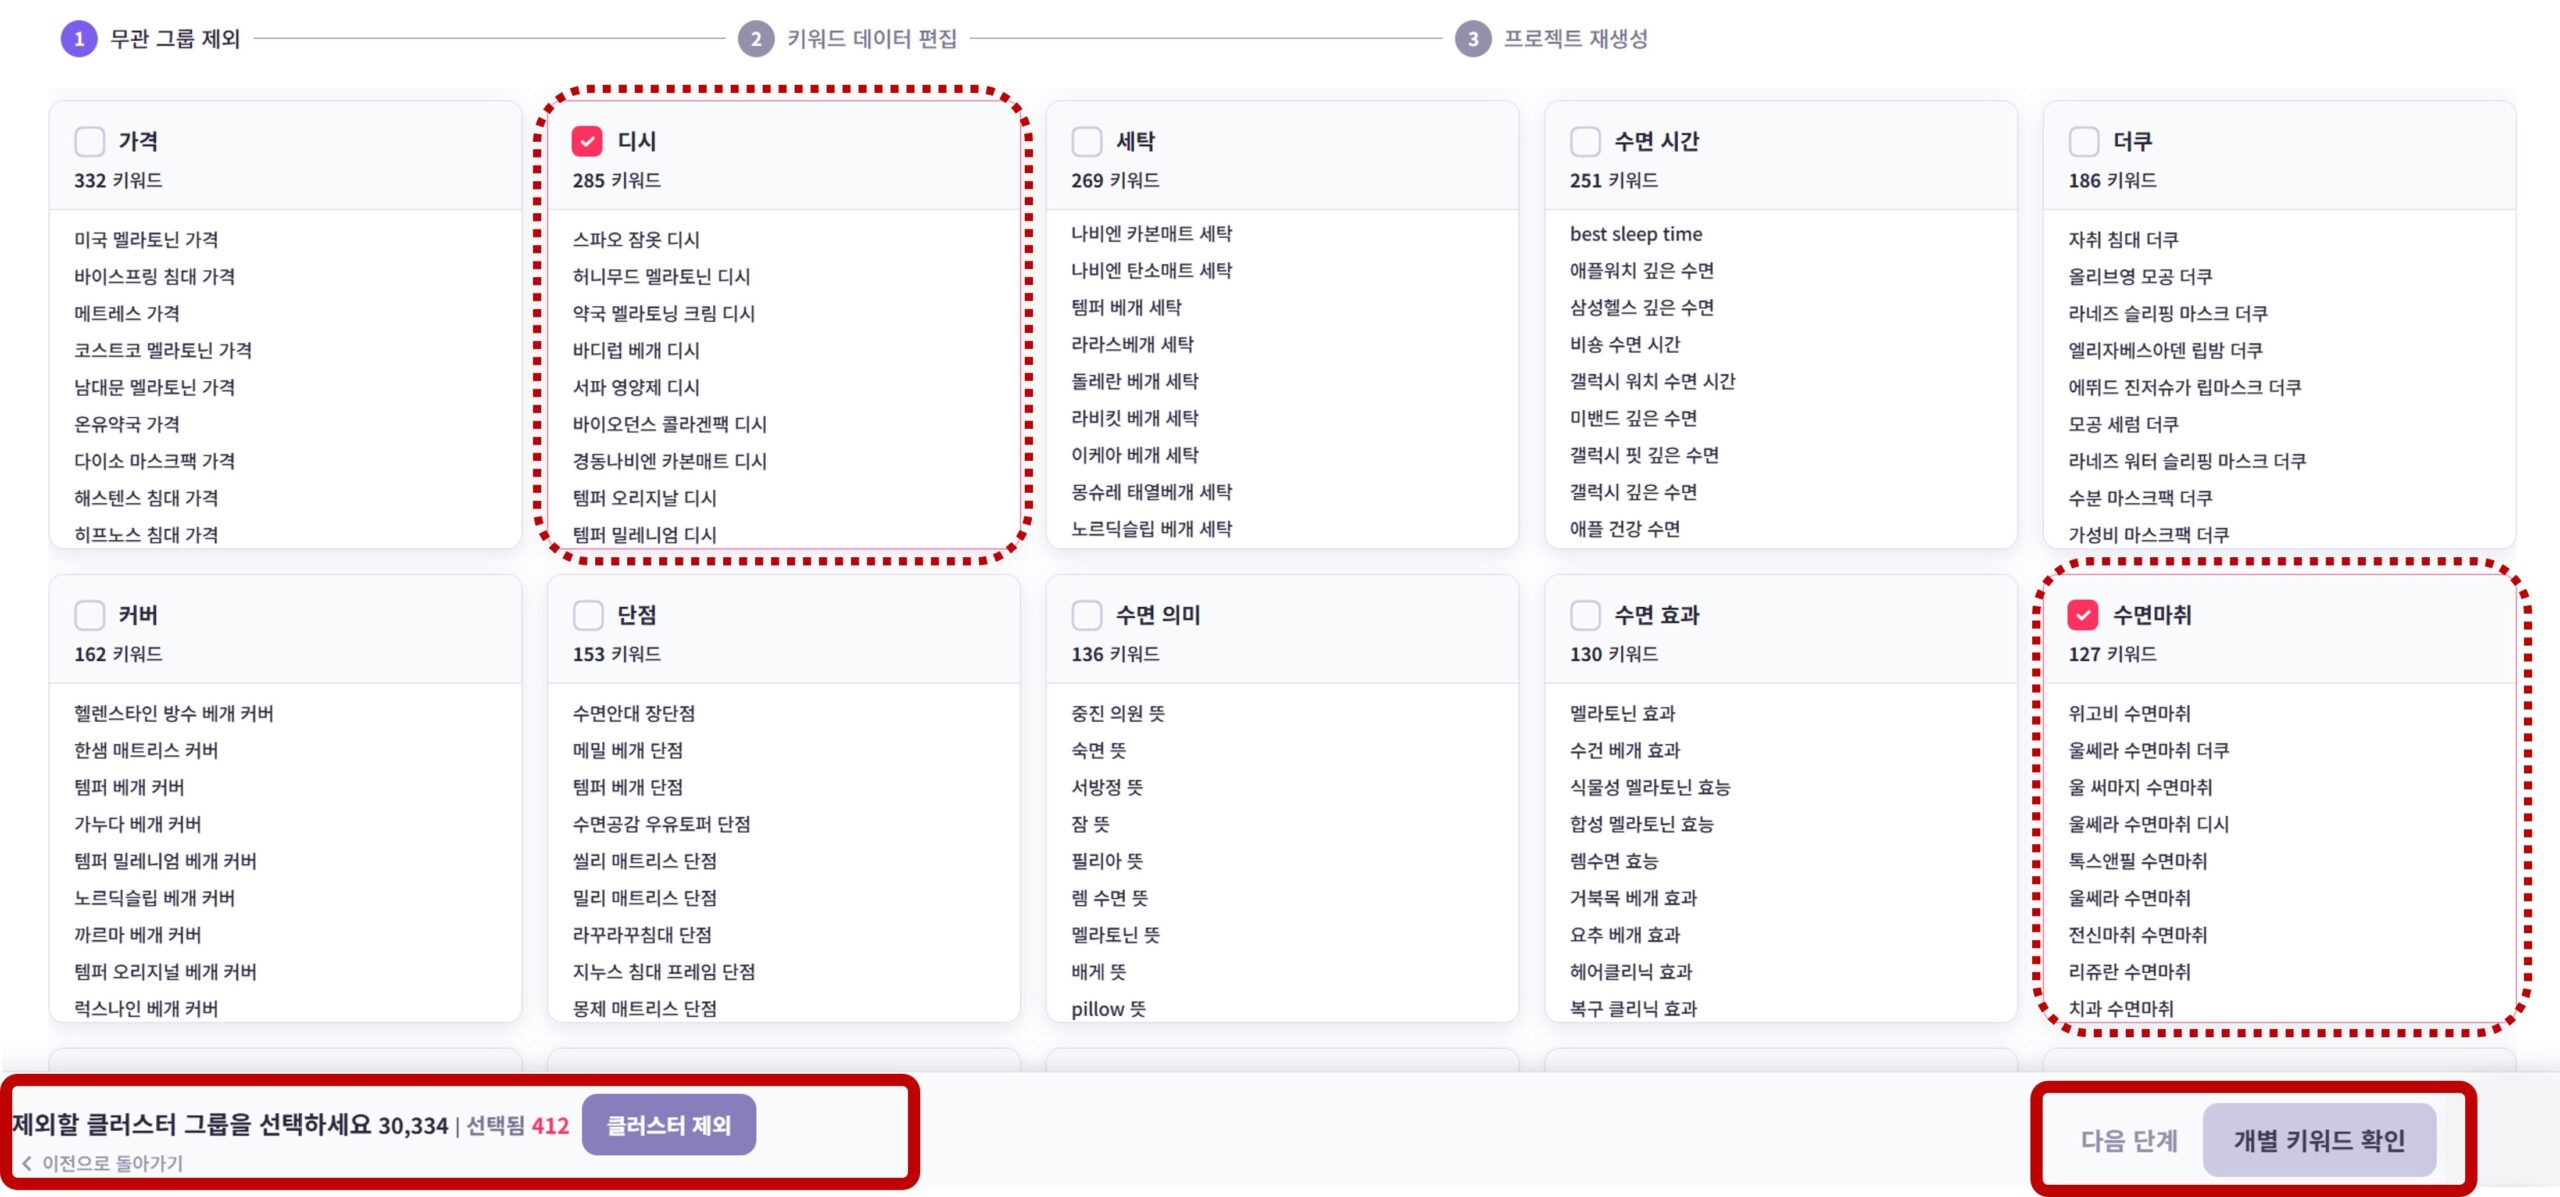Image resolution: width=2560 pixels, height=1197 pixels.
Task: Uncheck the 수면마취 cluster checkbox
Action: click(2083, 615)
